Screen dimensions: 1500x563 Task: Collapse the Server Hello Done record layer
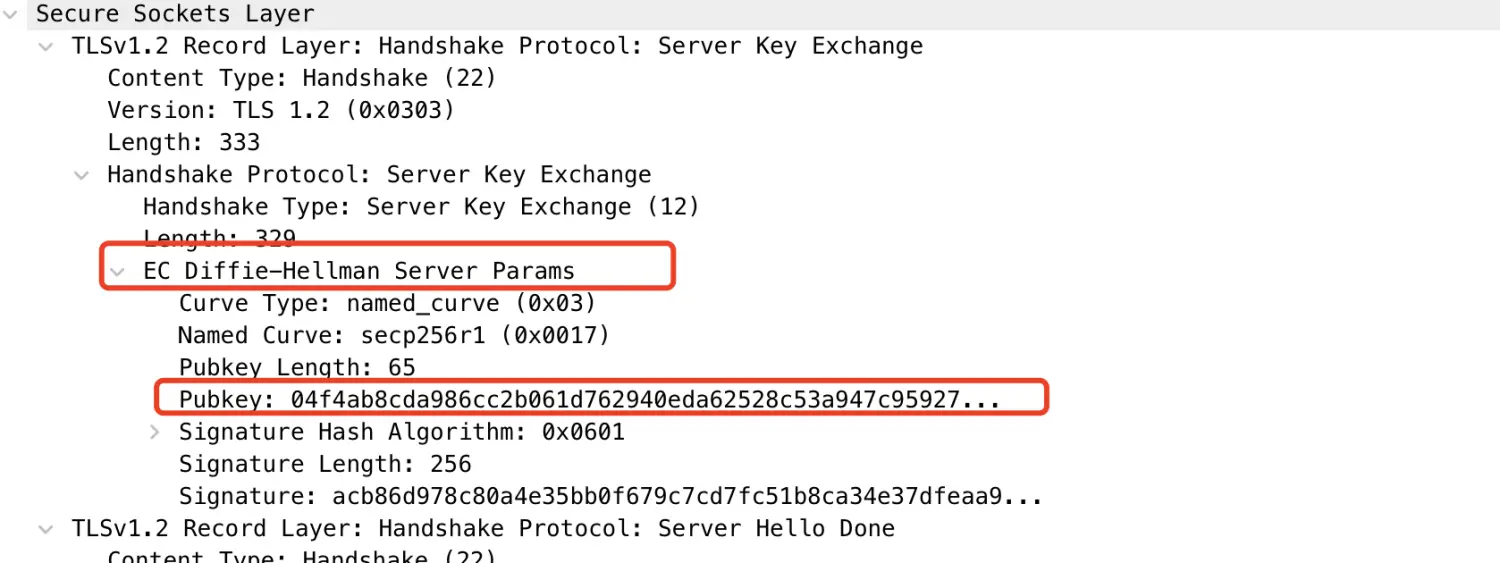[x=46, y=528]
